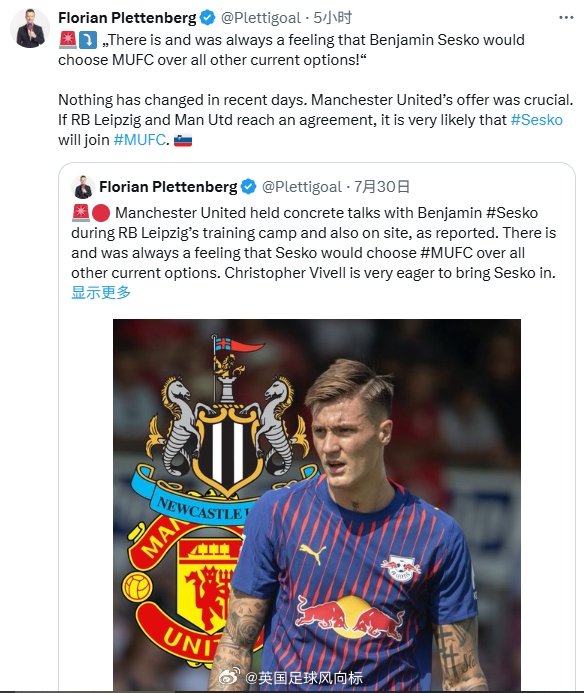The height and width of the screenshot is (693, 584).
Task: Expand quoted tweet with 显示更多
Action: click(101, 292)
